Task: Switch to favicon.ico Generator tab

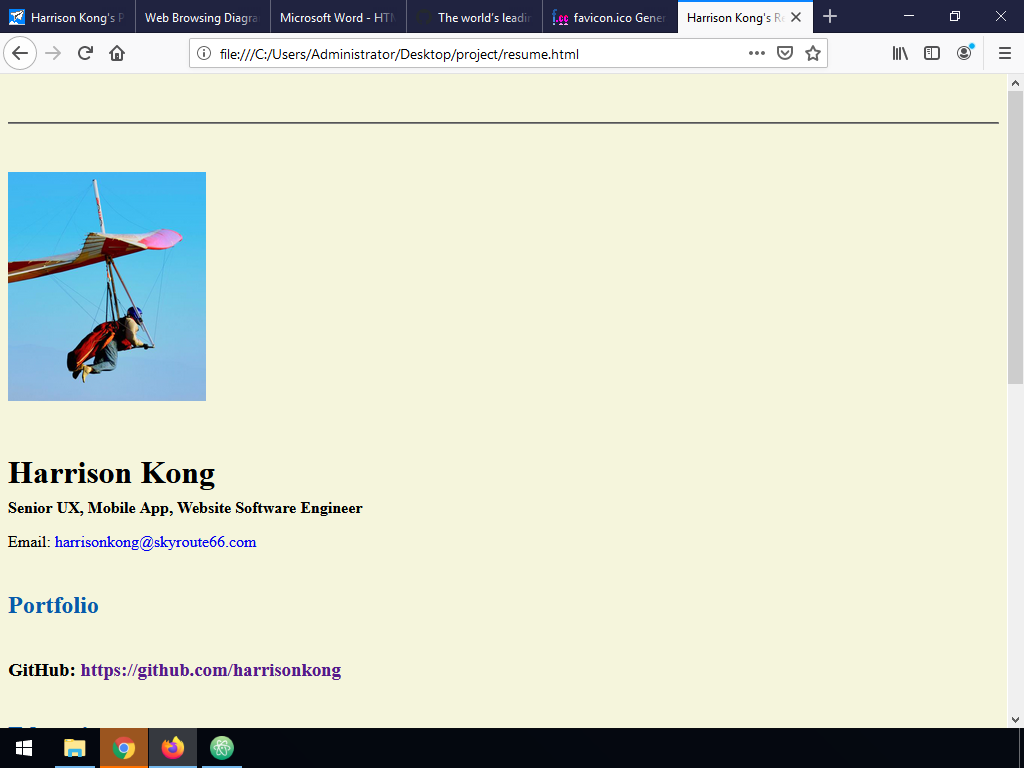Action: 610,17
